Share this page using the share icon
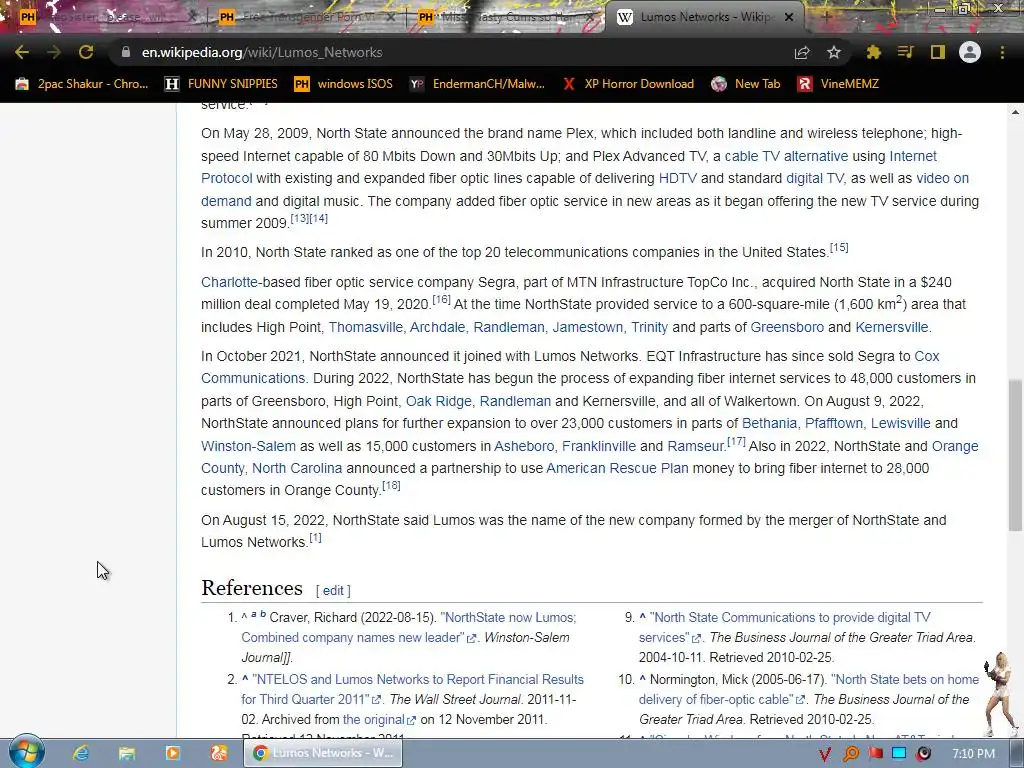This screenshot has height=768, width=1024. coord(802,52)
